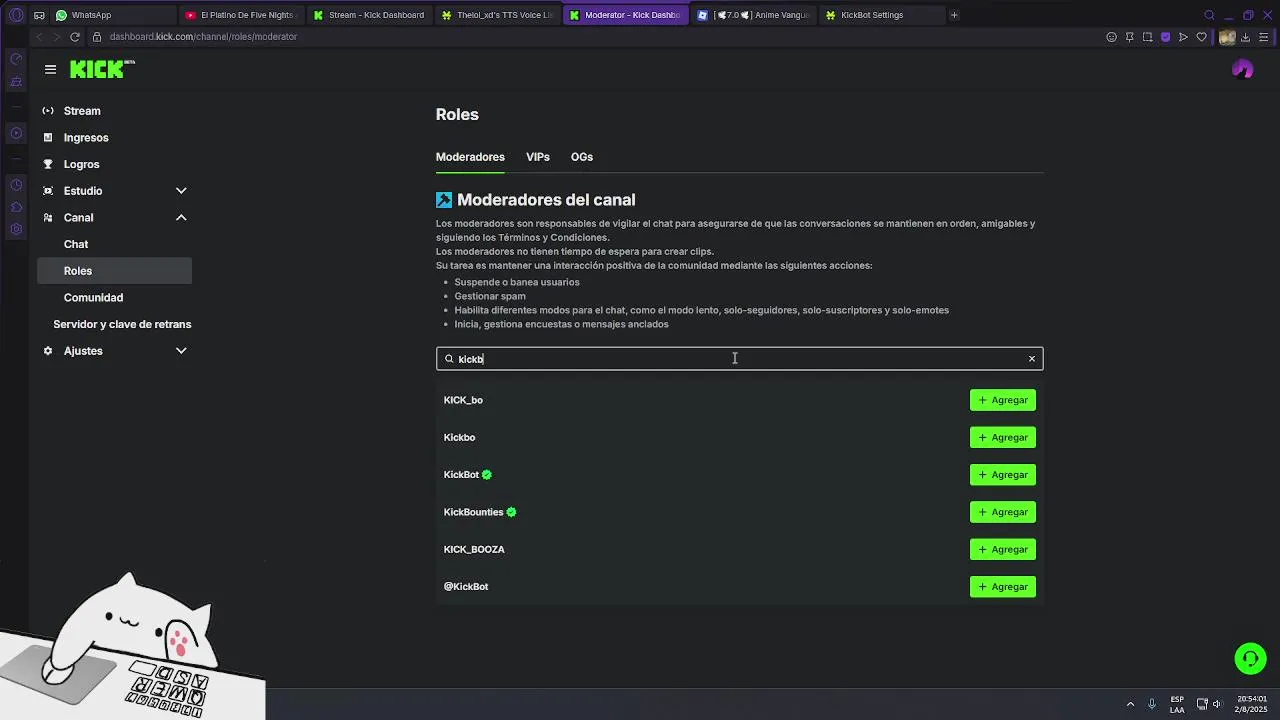Open the browser easy setup menu icon
The image size is (1280, 720).
click(1265, 37)
